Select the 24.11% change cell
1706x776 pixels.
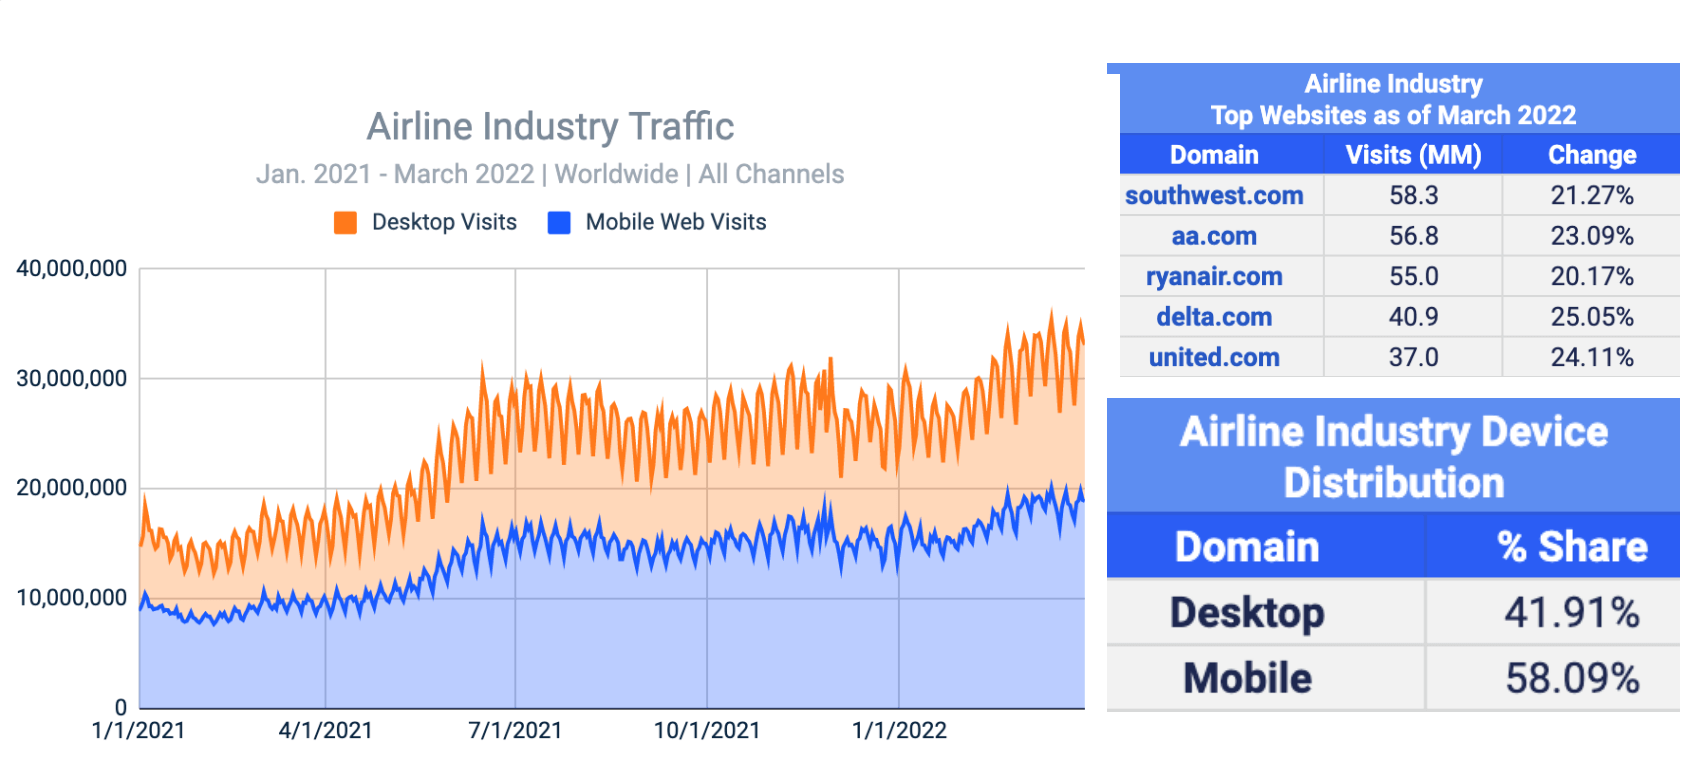pyautogui.click(x=1592, y=357)
